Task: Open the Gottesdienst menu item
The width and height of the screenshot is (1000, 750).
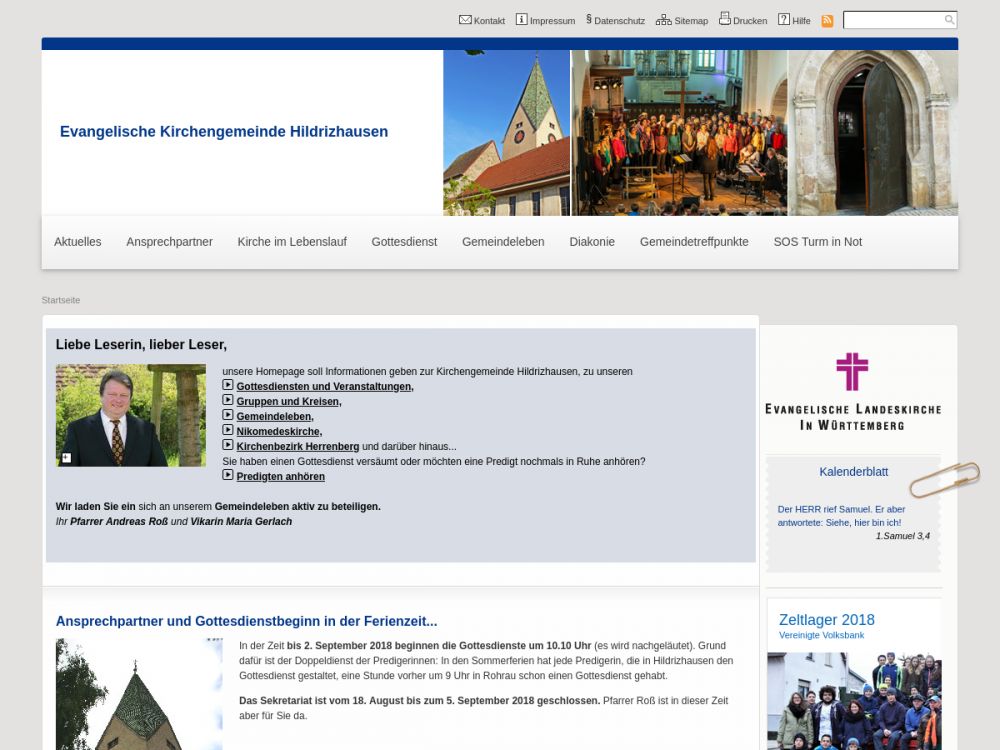Action: [x=404, y=242]
